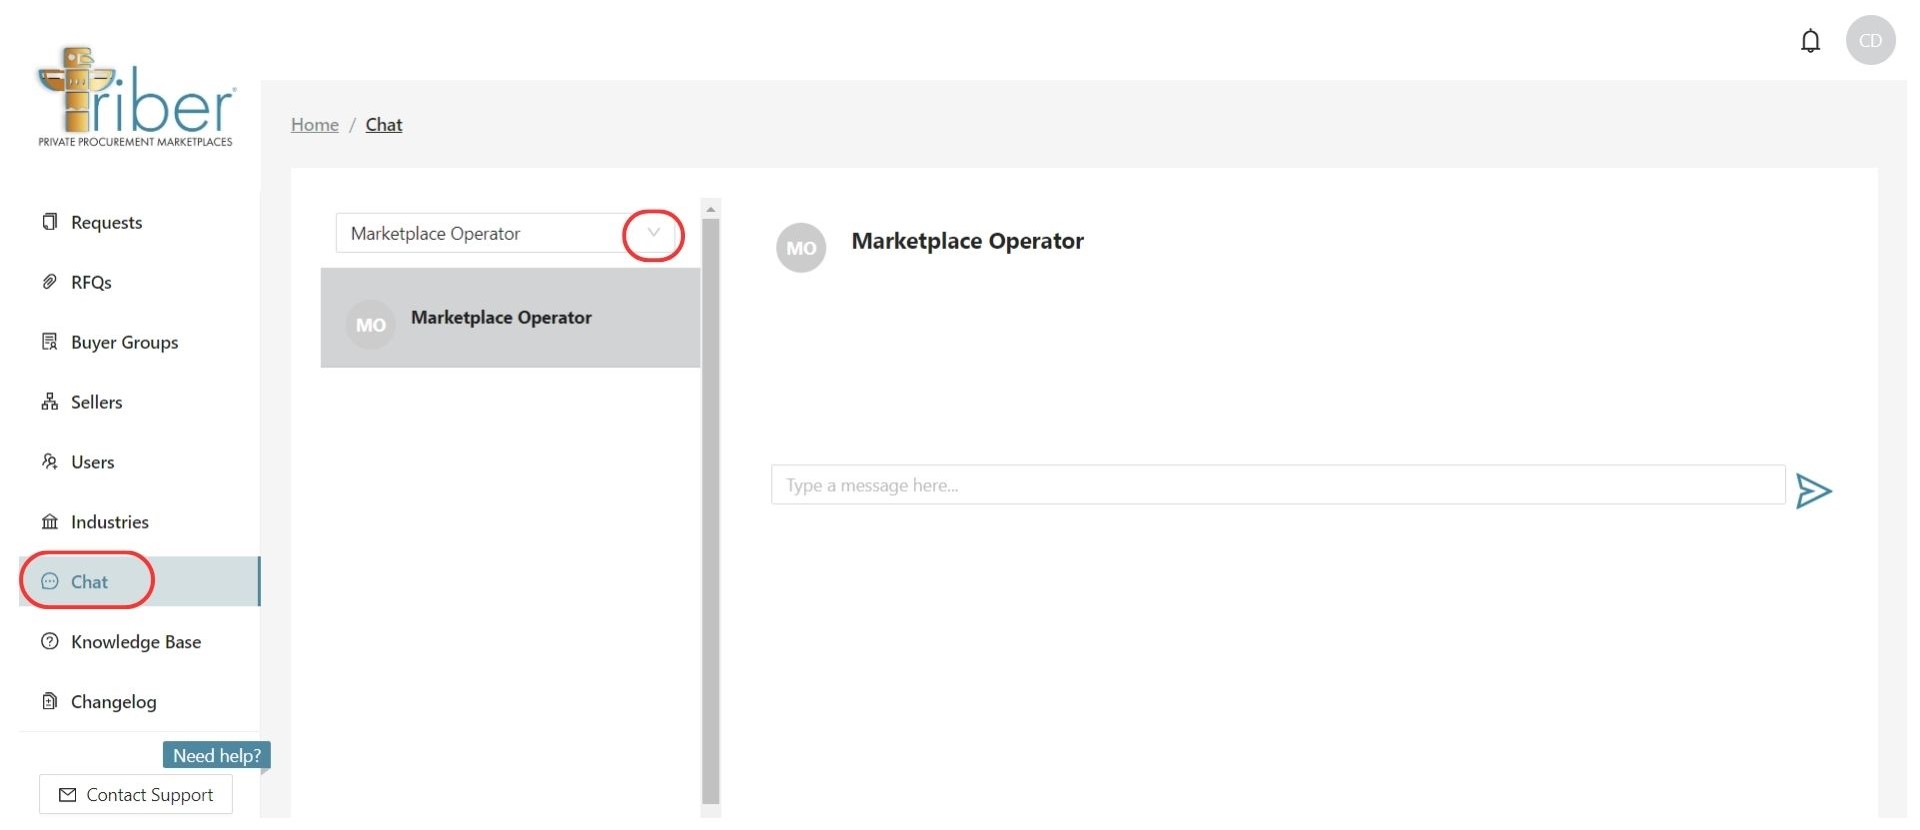Click the Chat breadcrumb link

[384, 125]
